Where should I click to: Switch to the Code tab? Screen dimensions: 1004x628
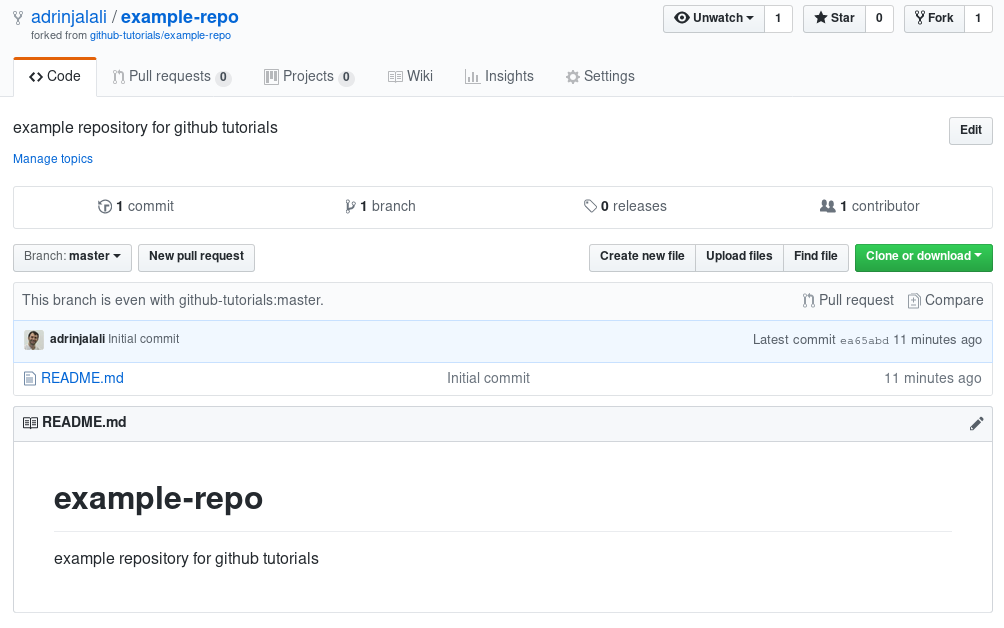[55, 77]
